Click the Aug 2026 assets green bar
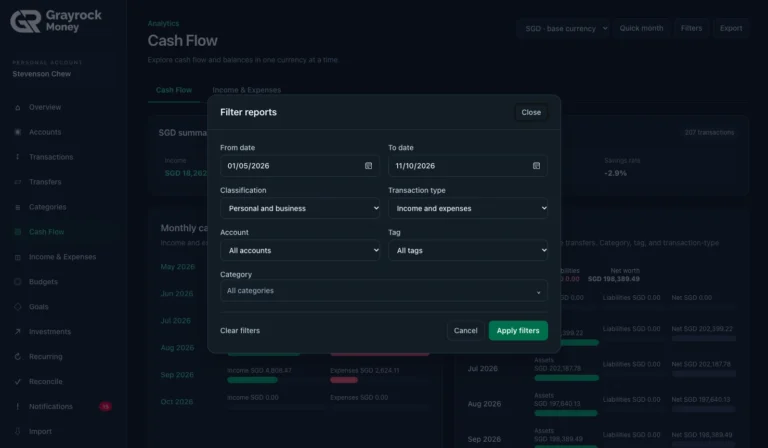 click(x=566, y=413)
